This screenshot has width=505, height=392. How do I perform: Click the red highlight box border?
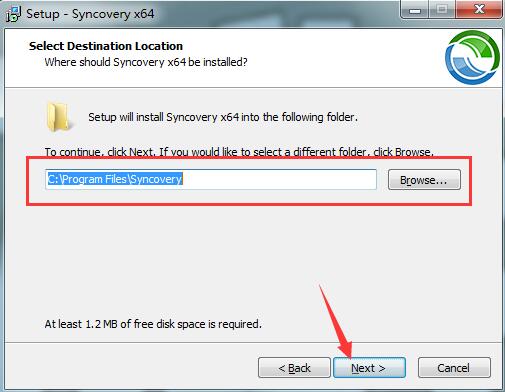click(249, 157)
